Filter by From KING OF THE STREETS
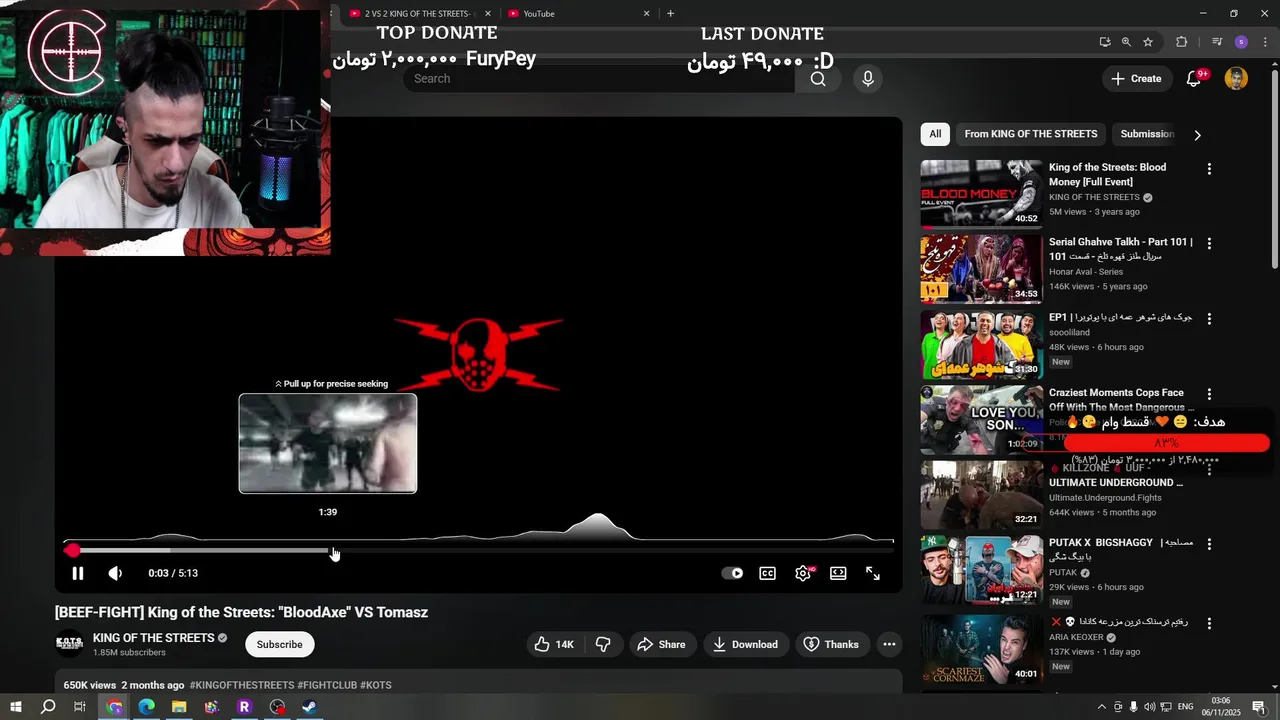 point(1031,134)
